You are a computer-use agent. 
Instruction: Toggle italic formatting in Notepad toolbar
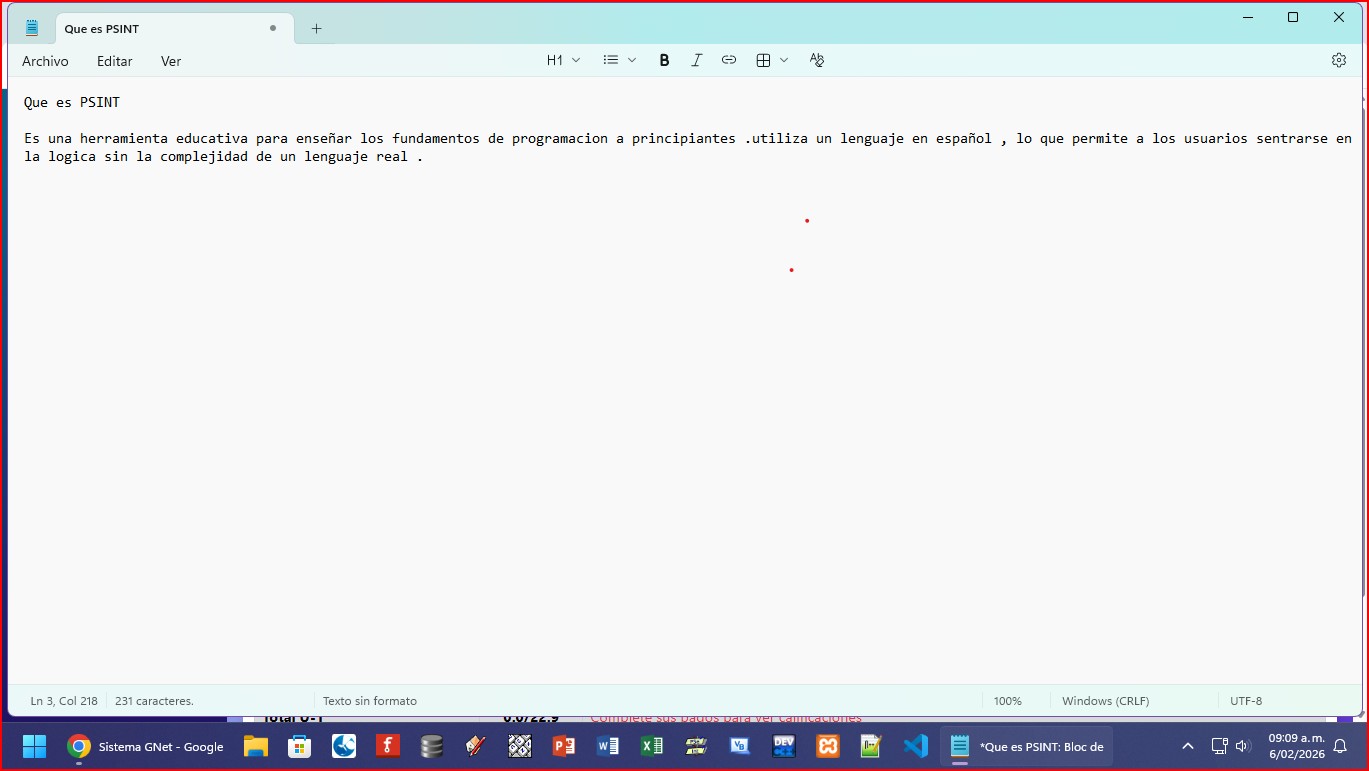(x=697, y=60)
